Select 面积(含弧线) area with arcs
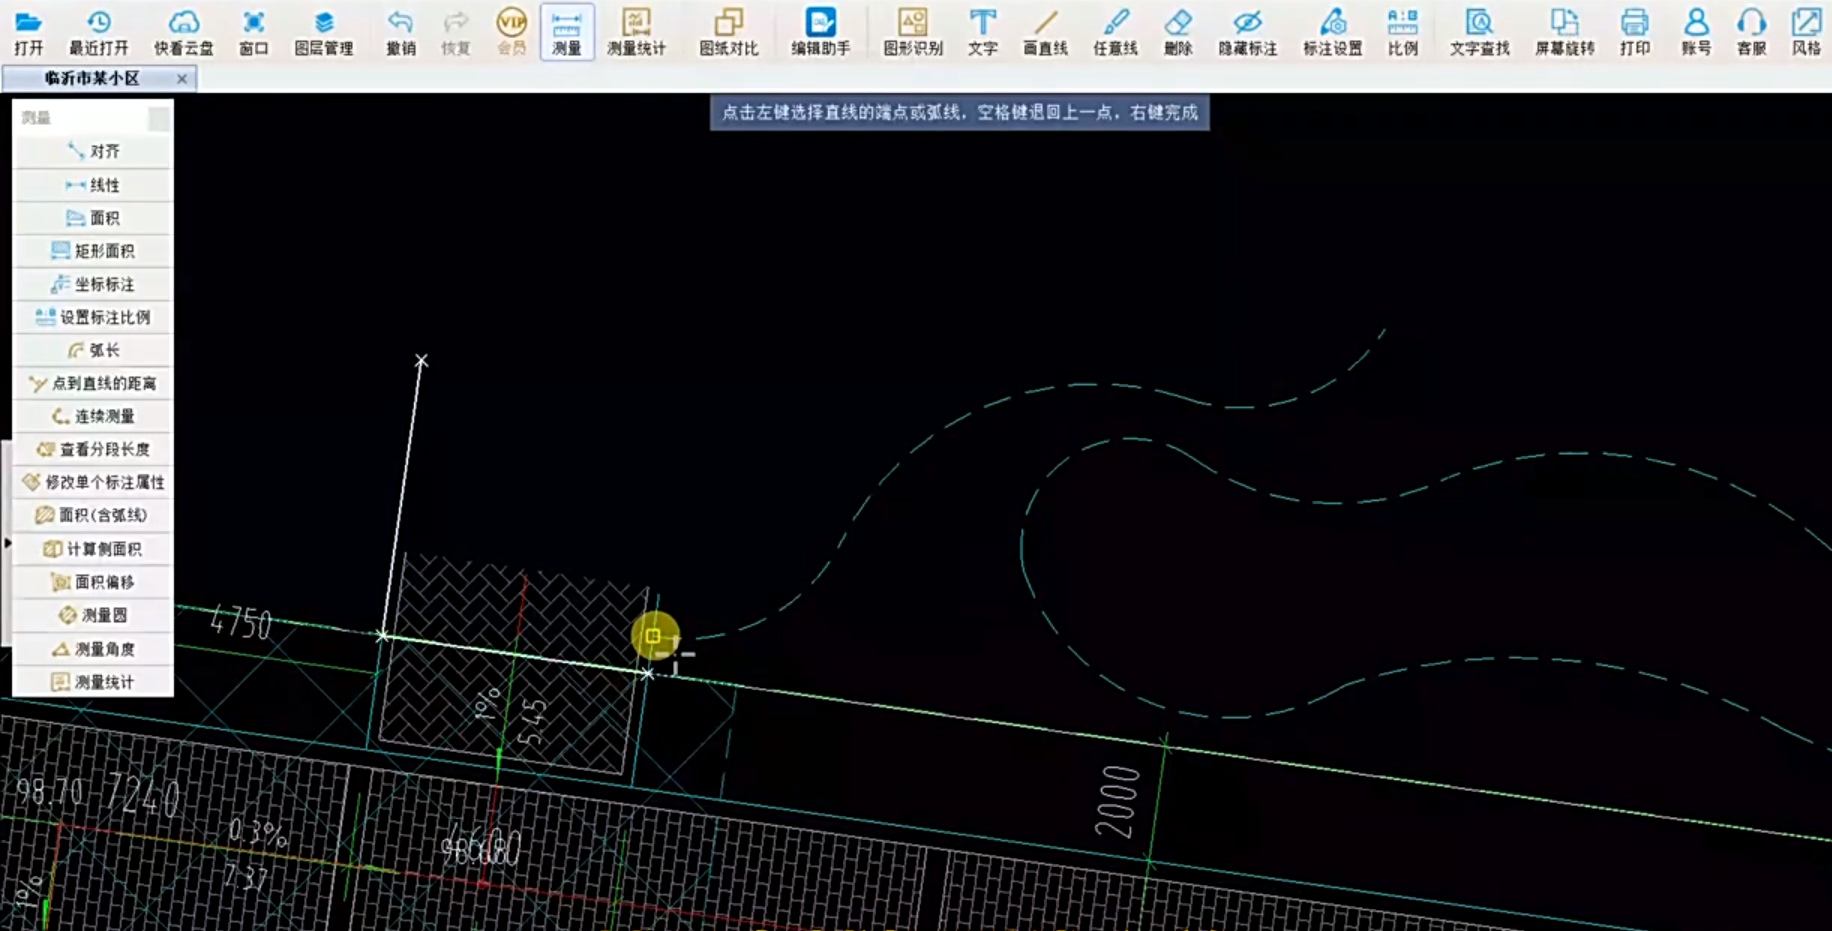Image resolution: width=1832 pixels, height=931 pixels. pyautogui.click(x=93, y=515)
